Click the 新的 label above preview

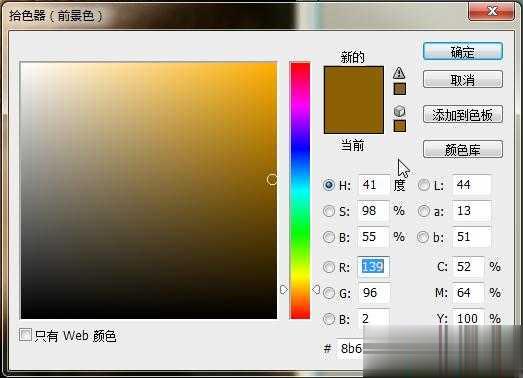pyautogui.click(x=353, y=57)
